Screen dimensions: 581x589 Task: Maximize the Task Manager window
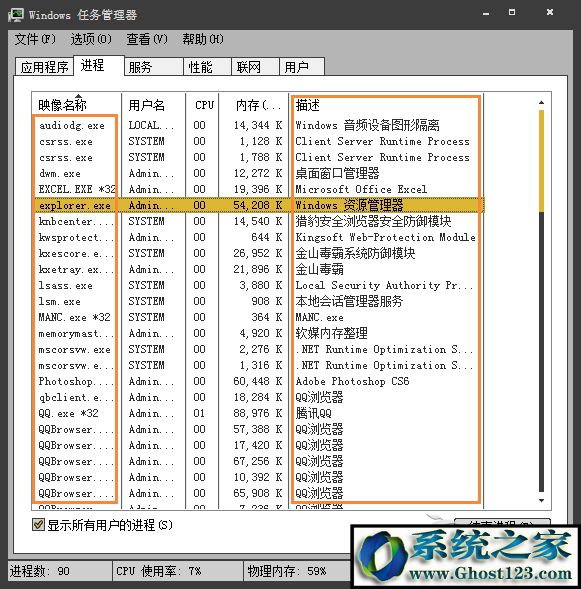click(512, 12)
